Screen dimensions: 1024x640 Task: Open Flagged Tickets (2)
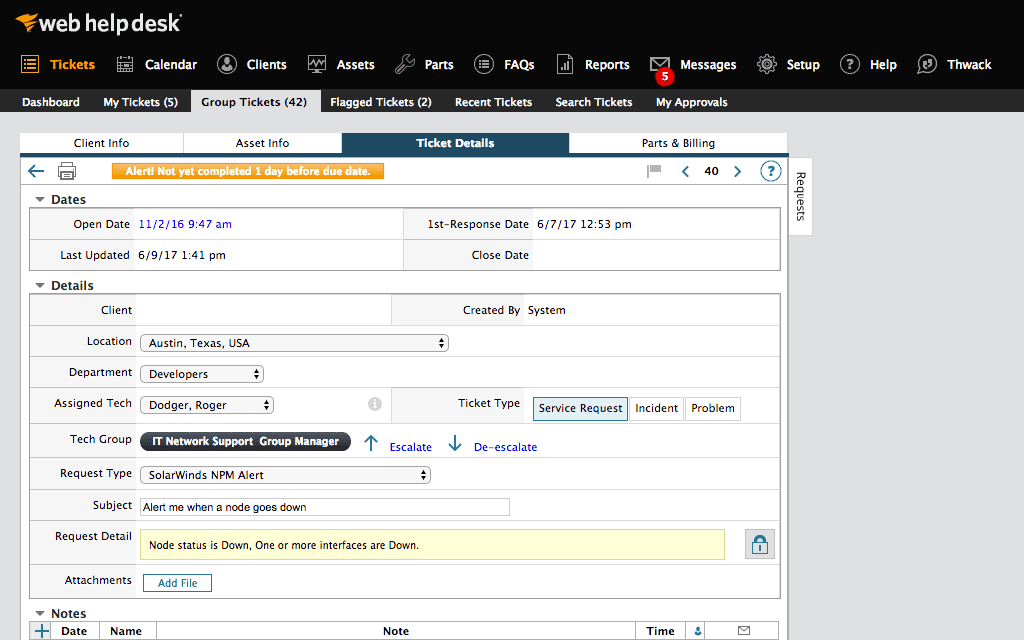click(x=381, y=102)
